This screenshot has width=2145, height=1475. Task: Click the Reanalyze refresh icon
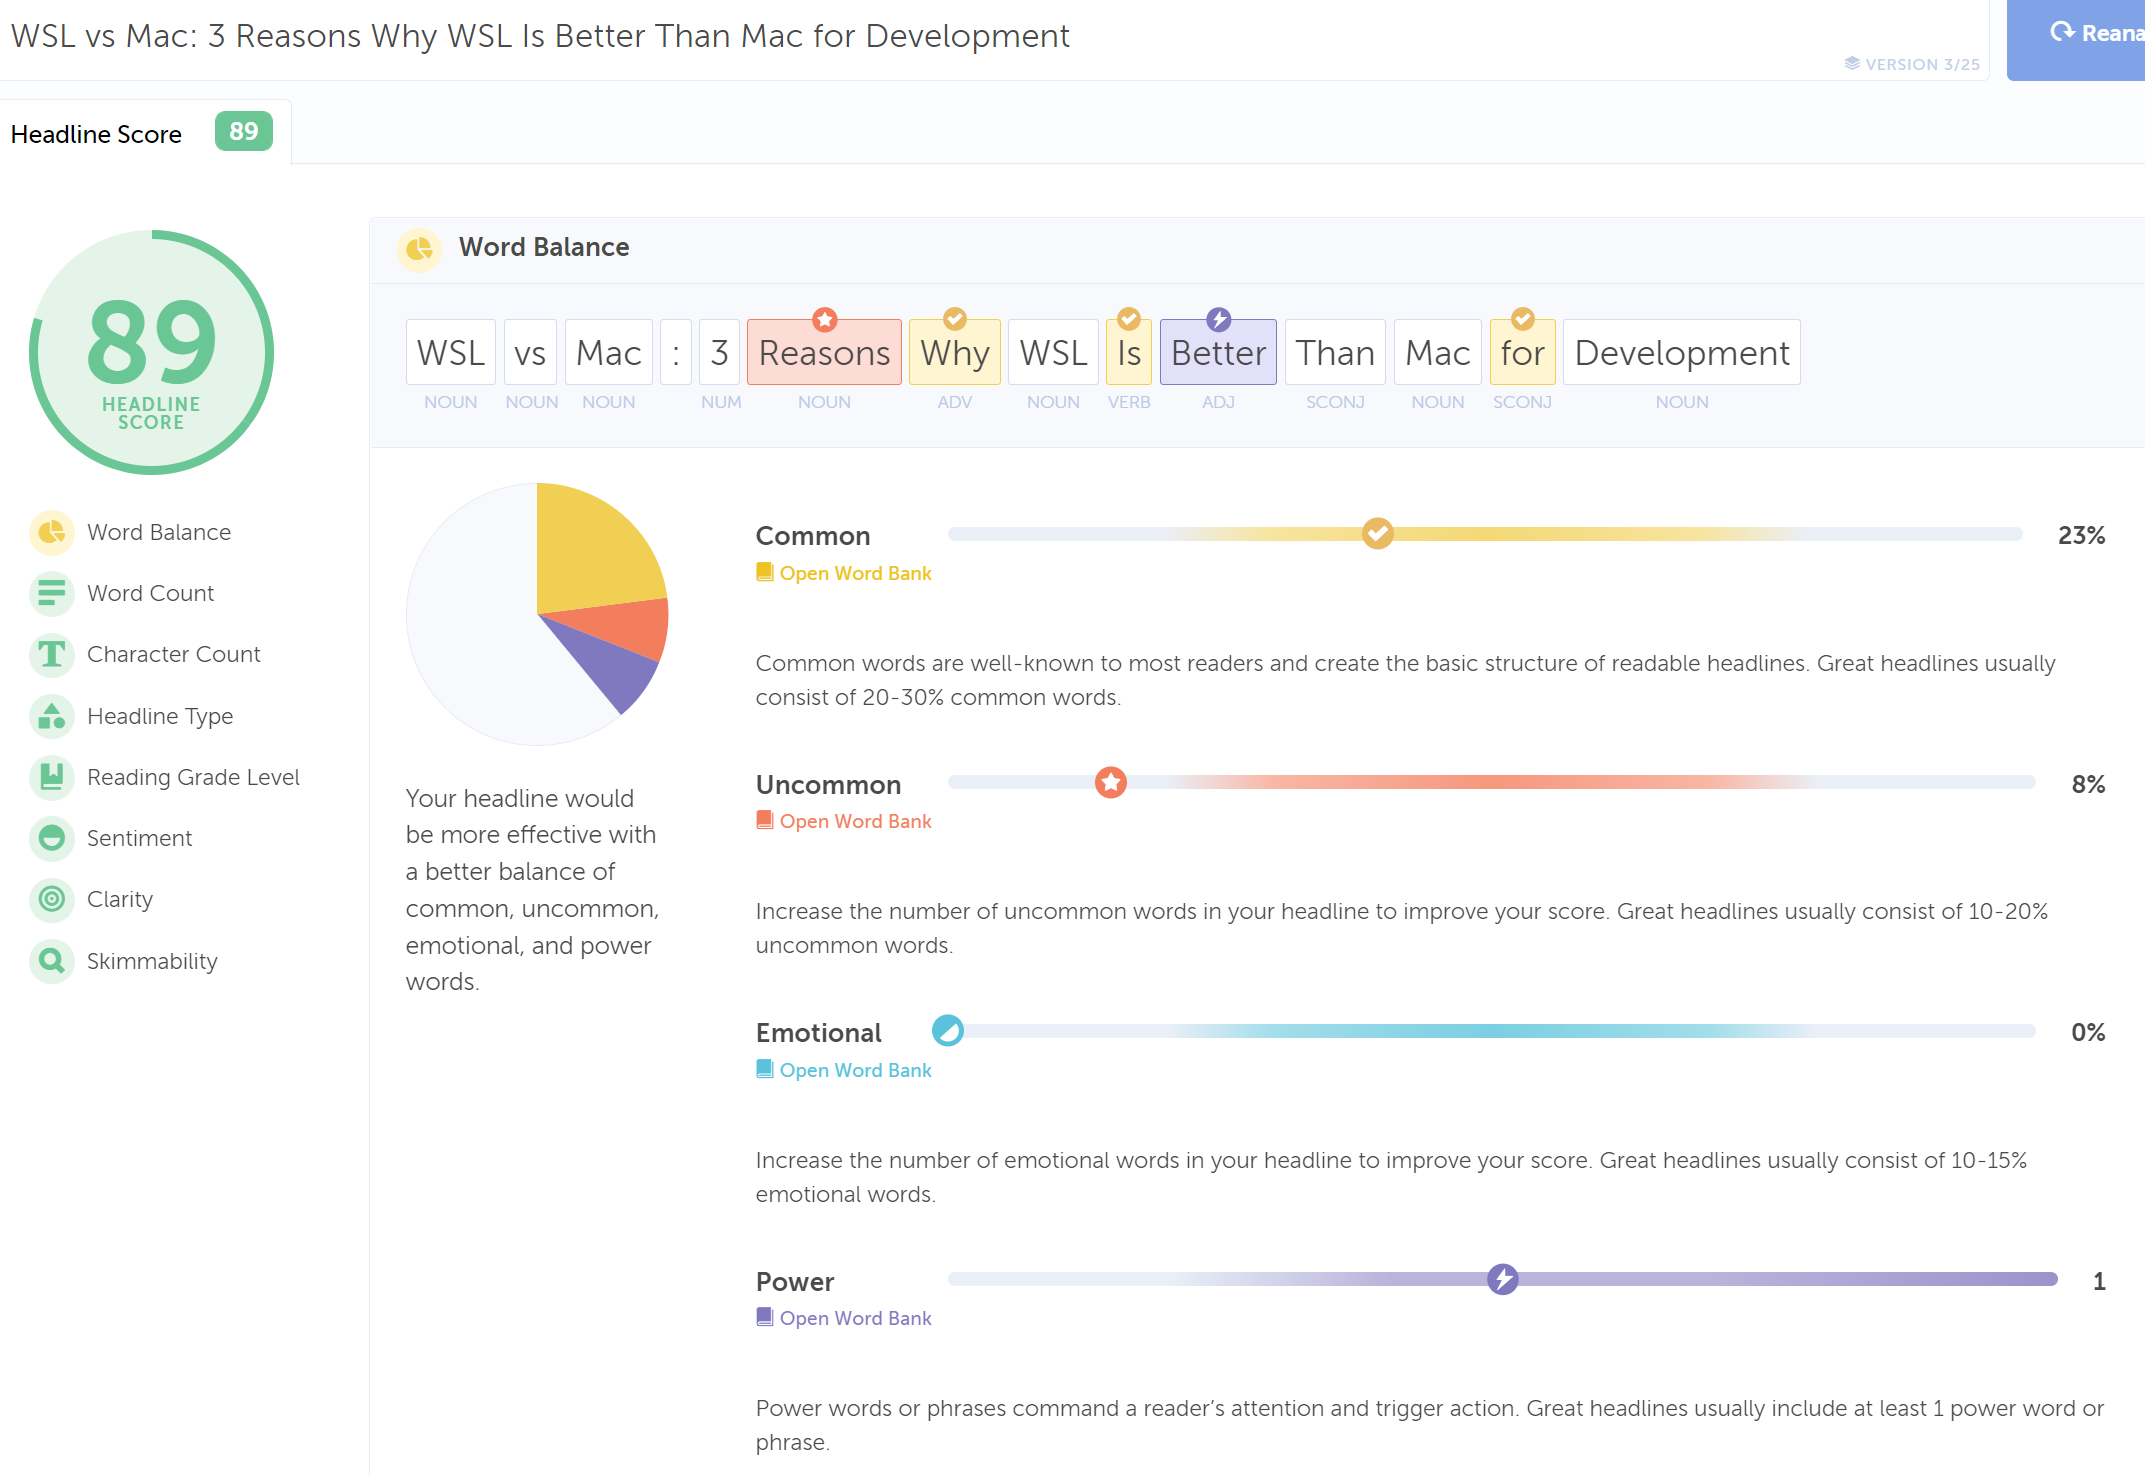[x=2062, y=32]
